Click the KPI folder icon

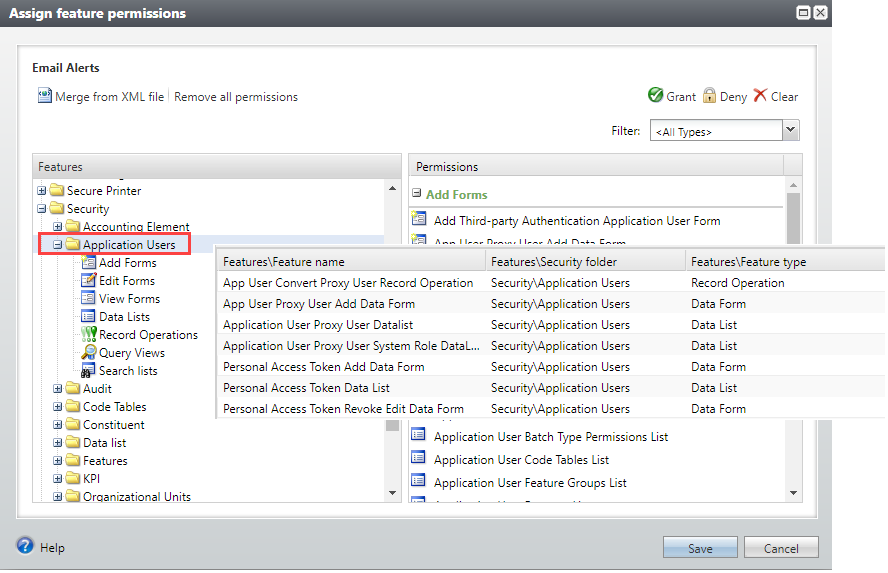(x=72, y=478)
